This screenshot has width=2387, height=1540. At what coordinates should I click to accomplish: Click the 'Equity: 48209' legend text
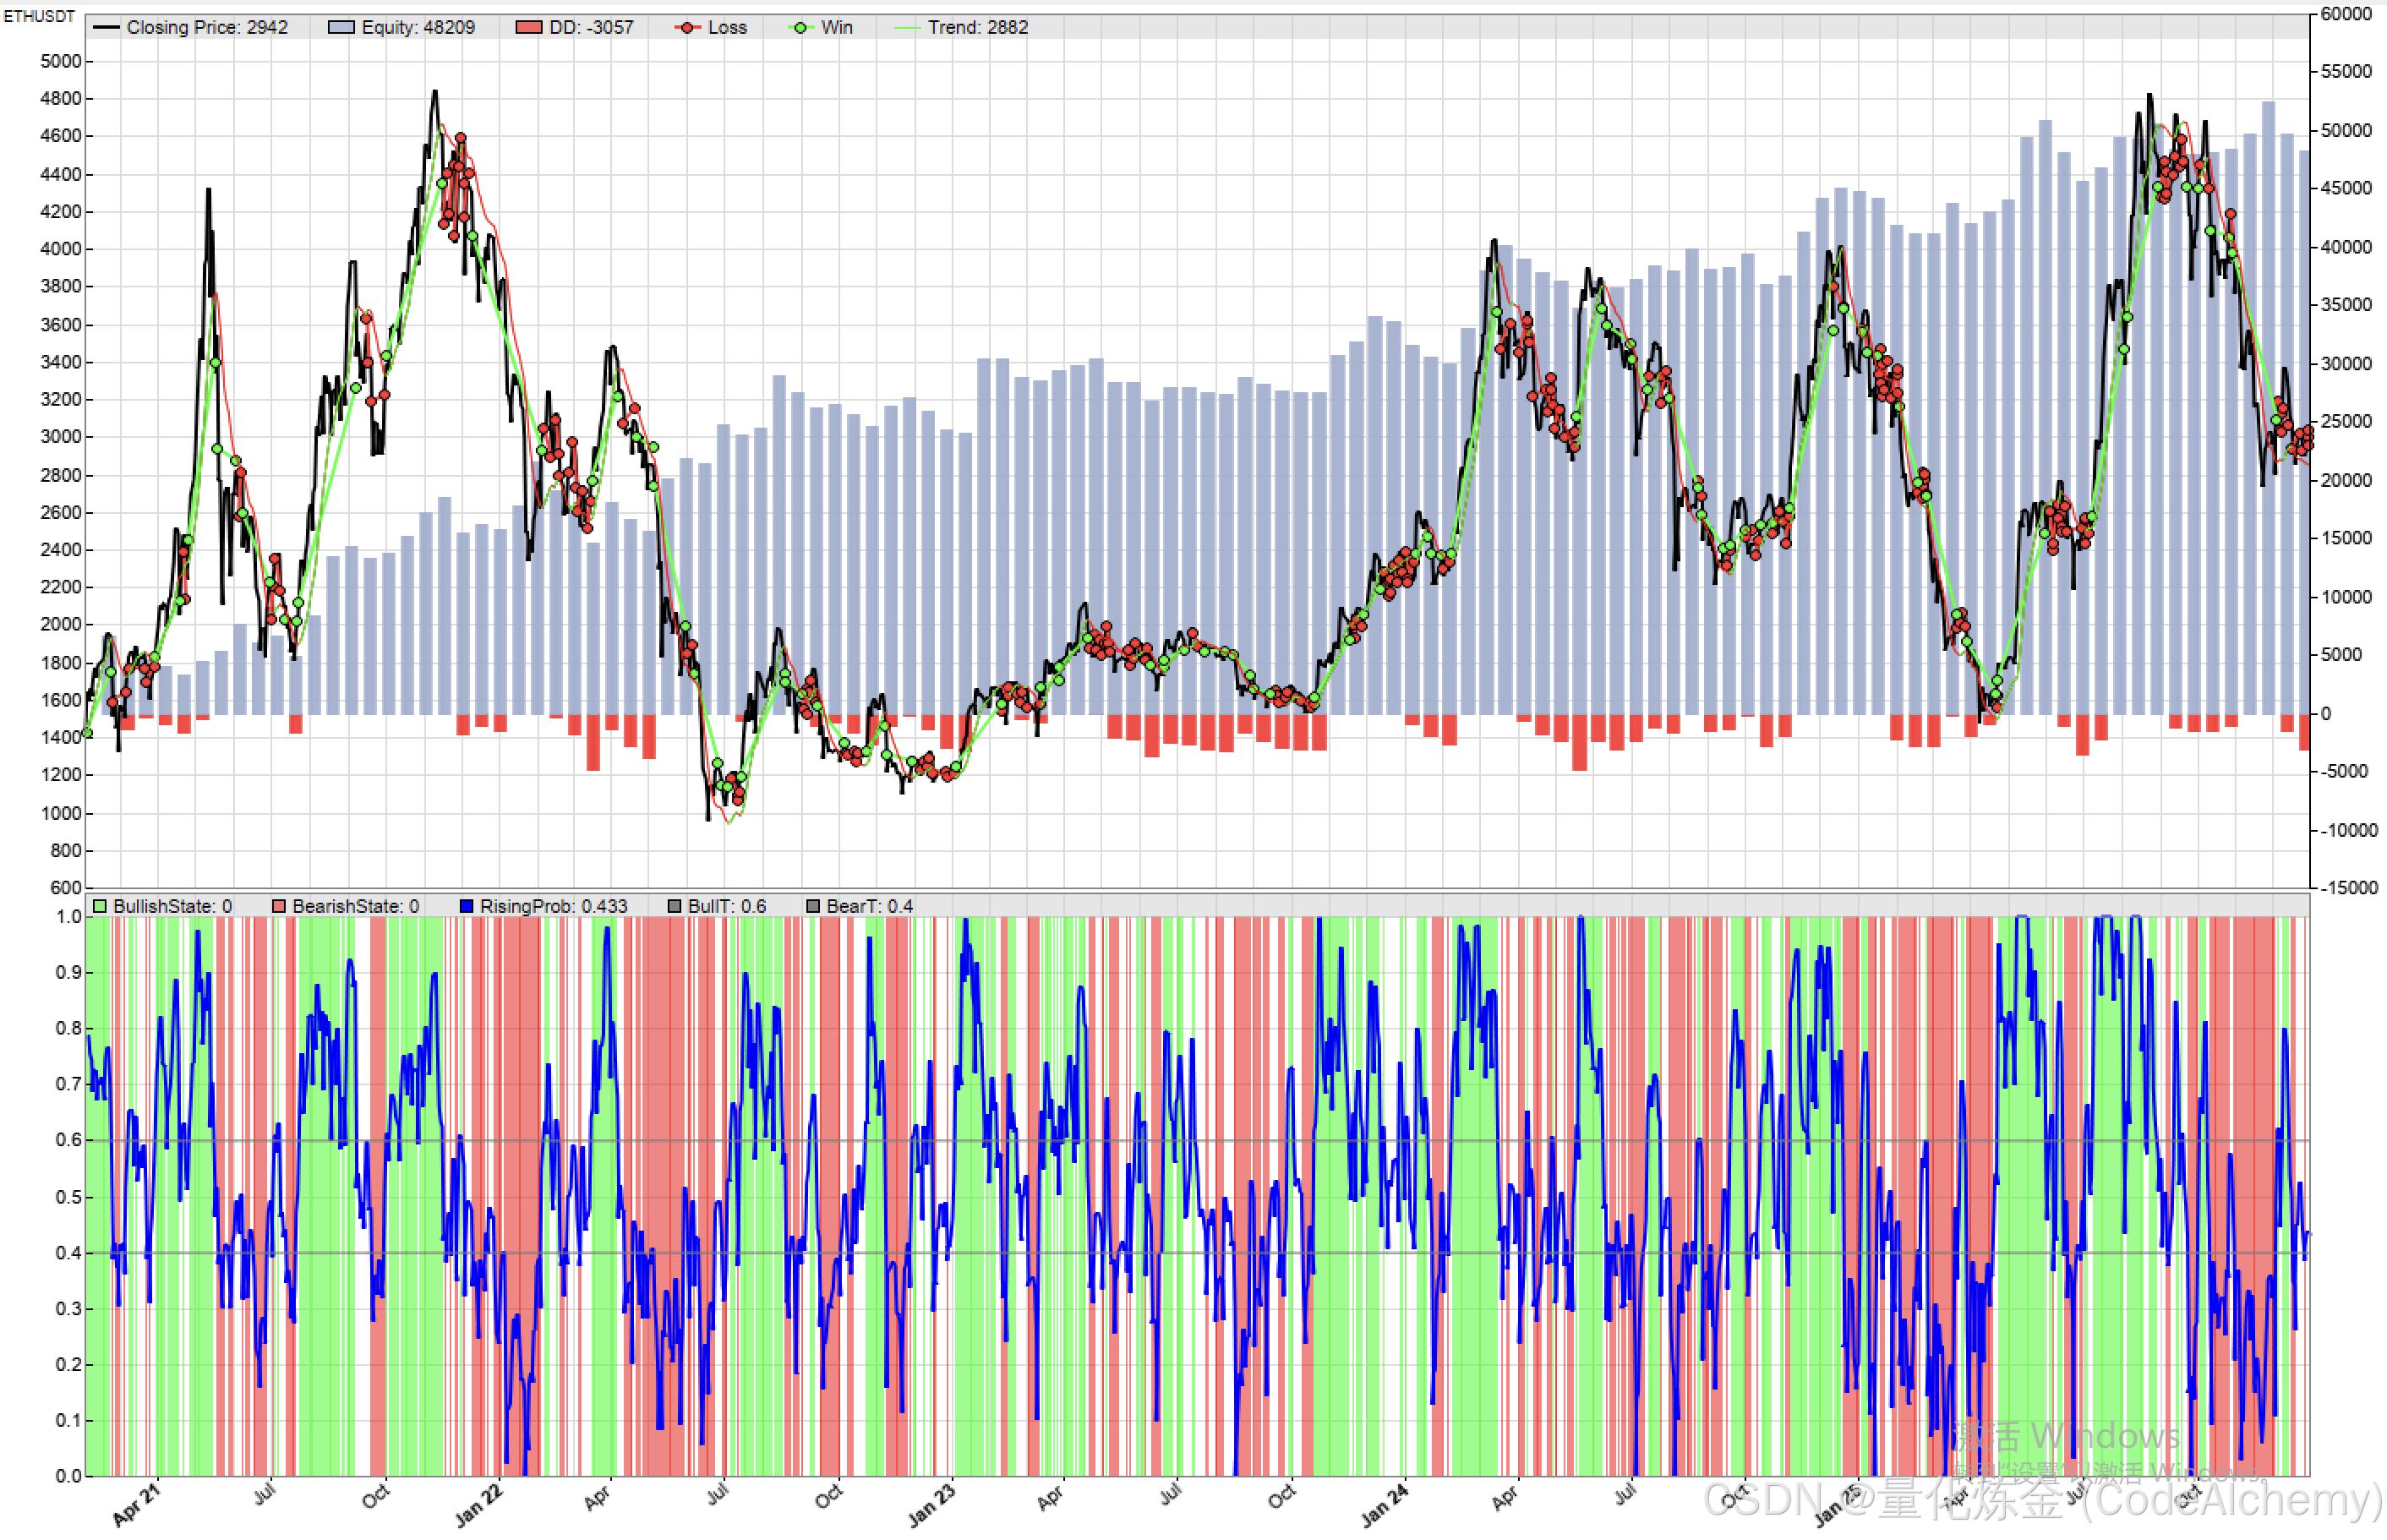pyautogui.click(x=418, y=27)
